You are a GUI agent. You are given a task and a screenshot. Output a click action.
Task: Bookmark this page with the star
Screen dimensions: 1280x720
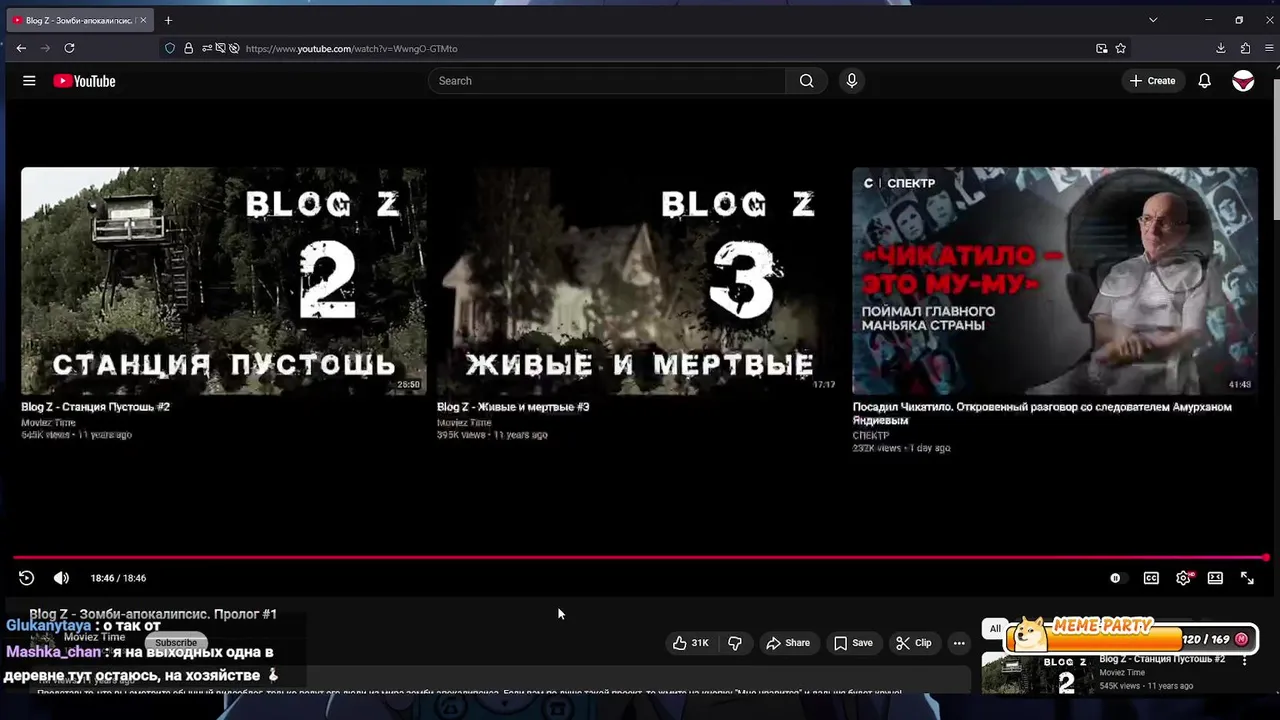[1121, 48]
